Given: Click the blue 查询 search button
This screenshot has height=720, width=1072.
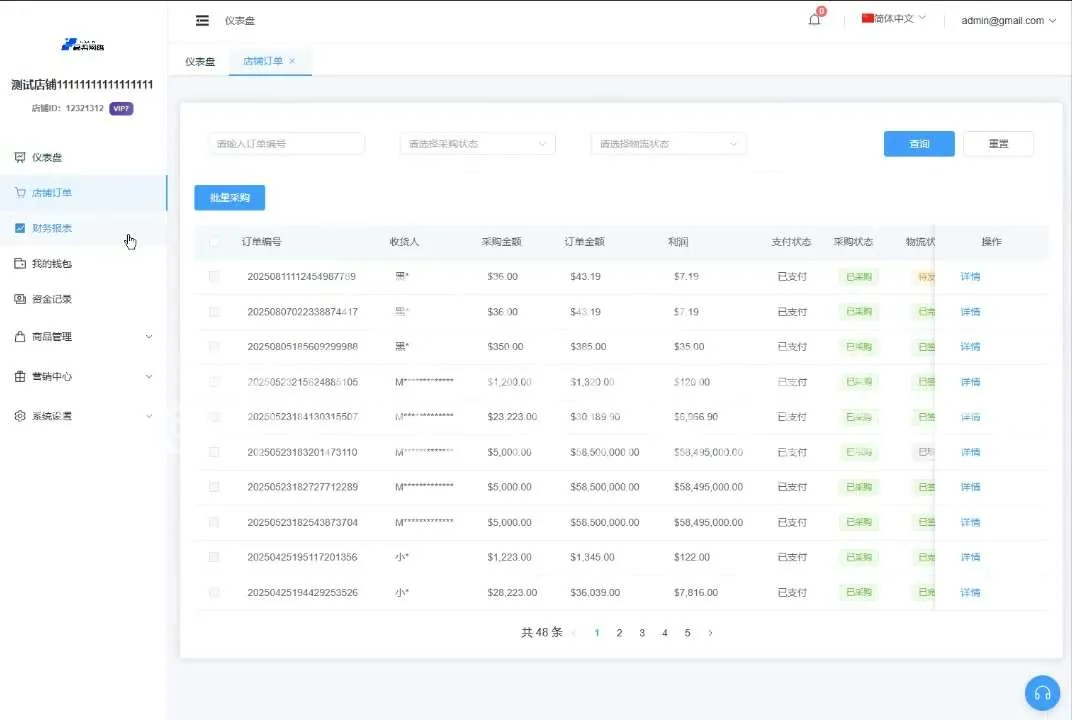Looking at the screenshot, I should click(919, 144).
